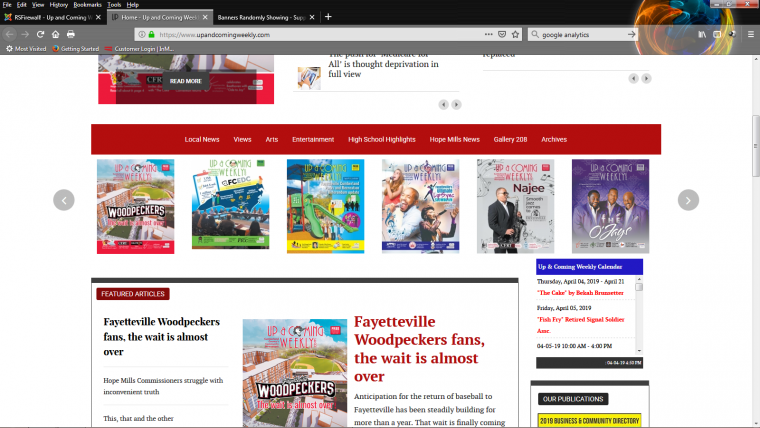Click the browser Forward arrow button
The image size is (760, 428).
coord(25,34)
